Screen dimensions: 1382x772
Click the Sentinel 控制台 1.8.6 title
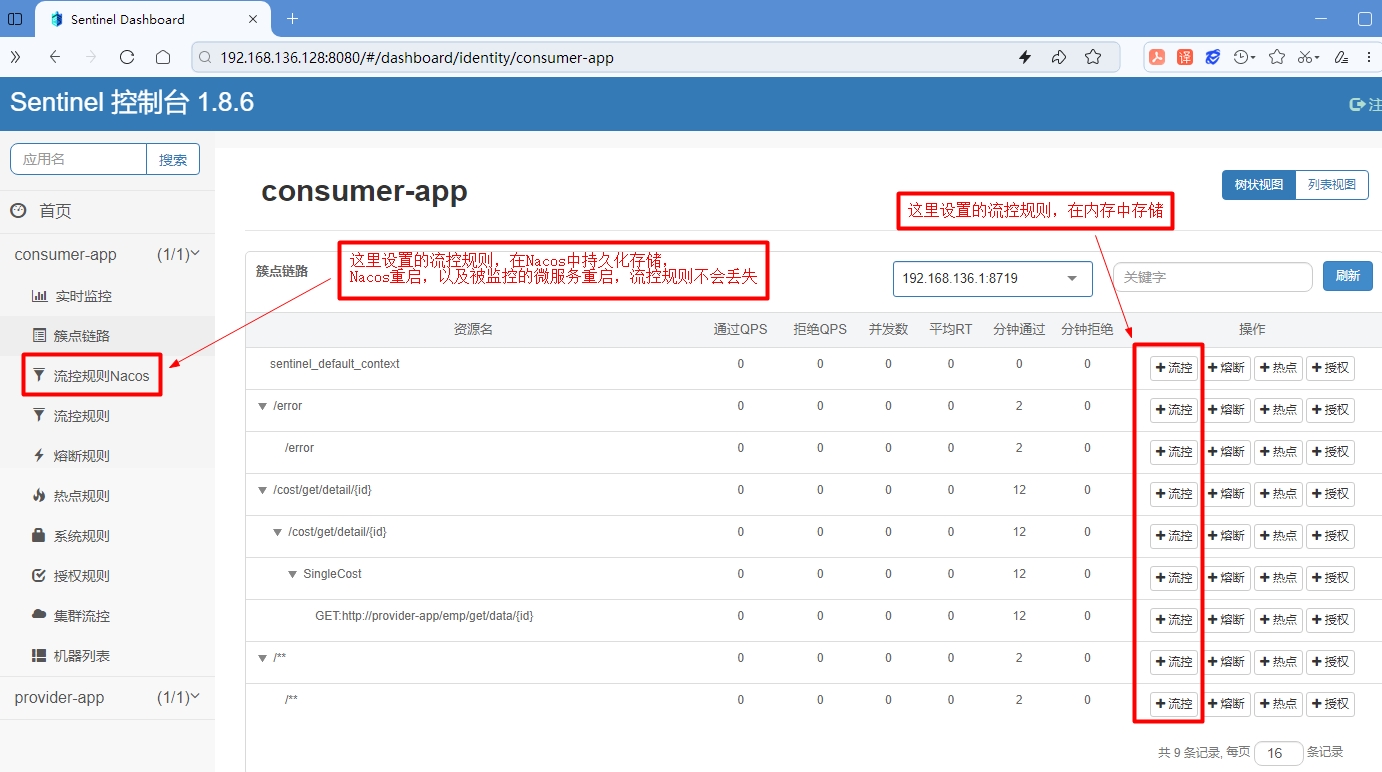point(132,102)
